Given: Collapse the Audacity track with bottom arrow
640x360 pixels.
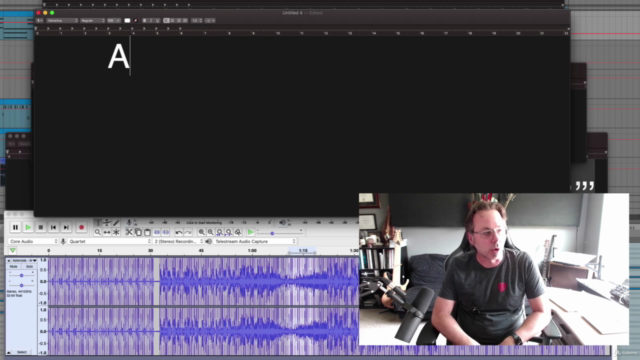Looking at the screenshot, I should coord(9,352).
